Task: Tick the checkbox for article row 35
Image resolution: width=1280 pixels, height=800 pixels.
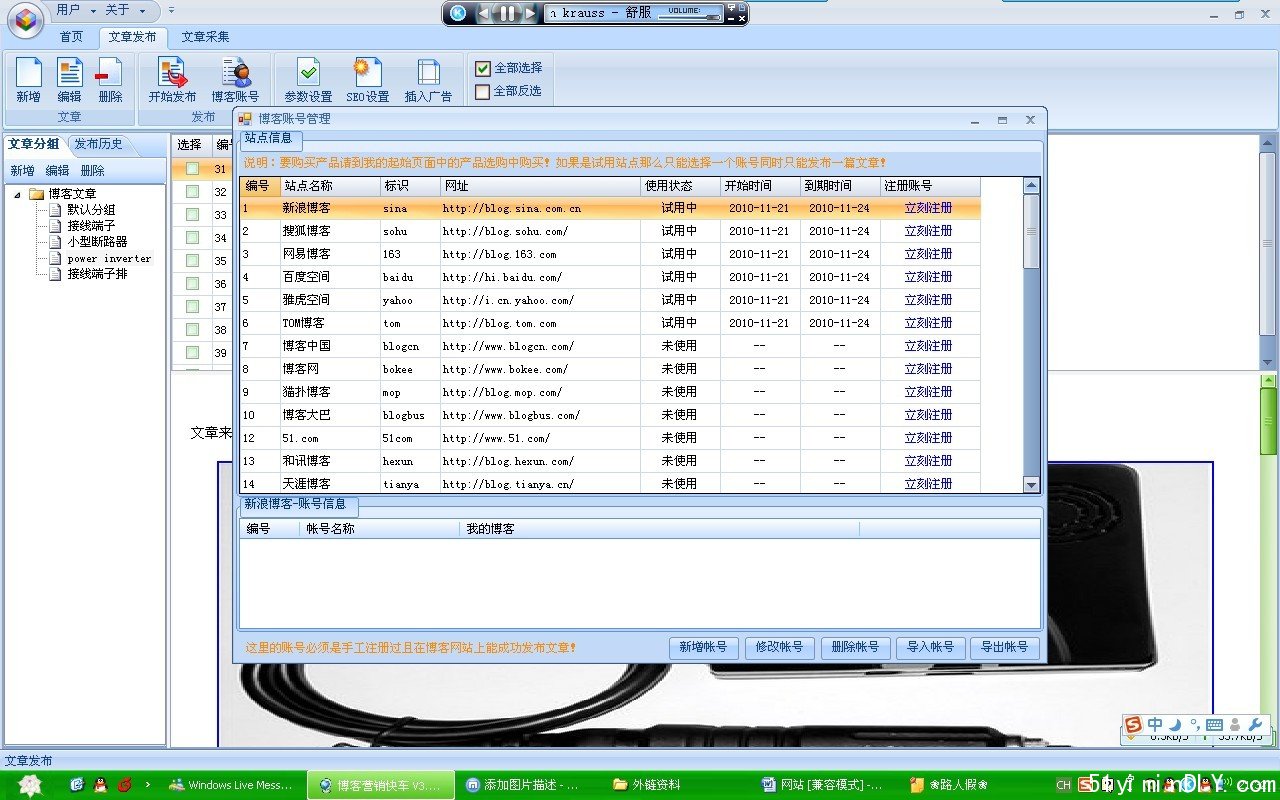Action: [x=192, y=261]
